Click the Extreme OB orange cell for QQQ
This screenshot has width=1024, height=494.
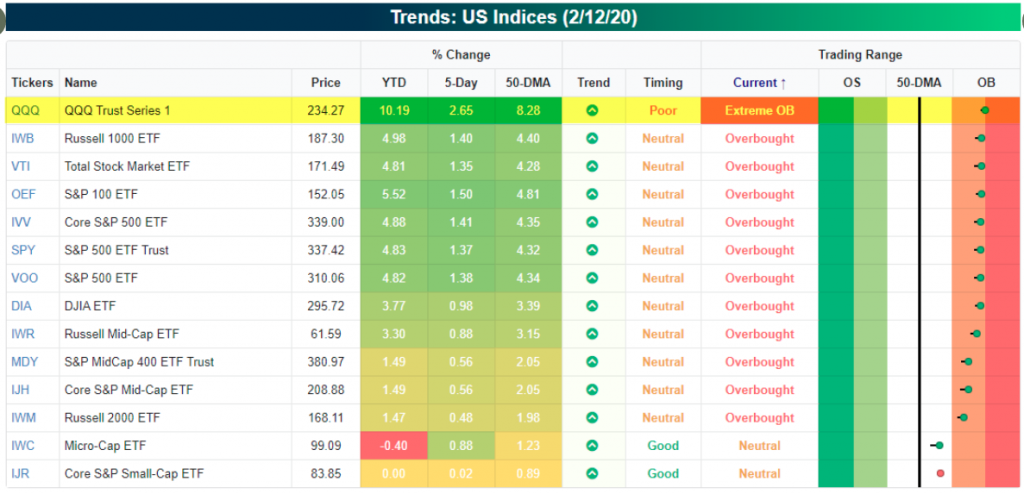759,111
